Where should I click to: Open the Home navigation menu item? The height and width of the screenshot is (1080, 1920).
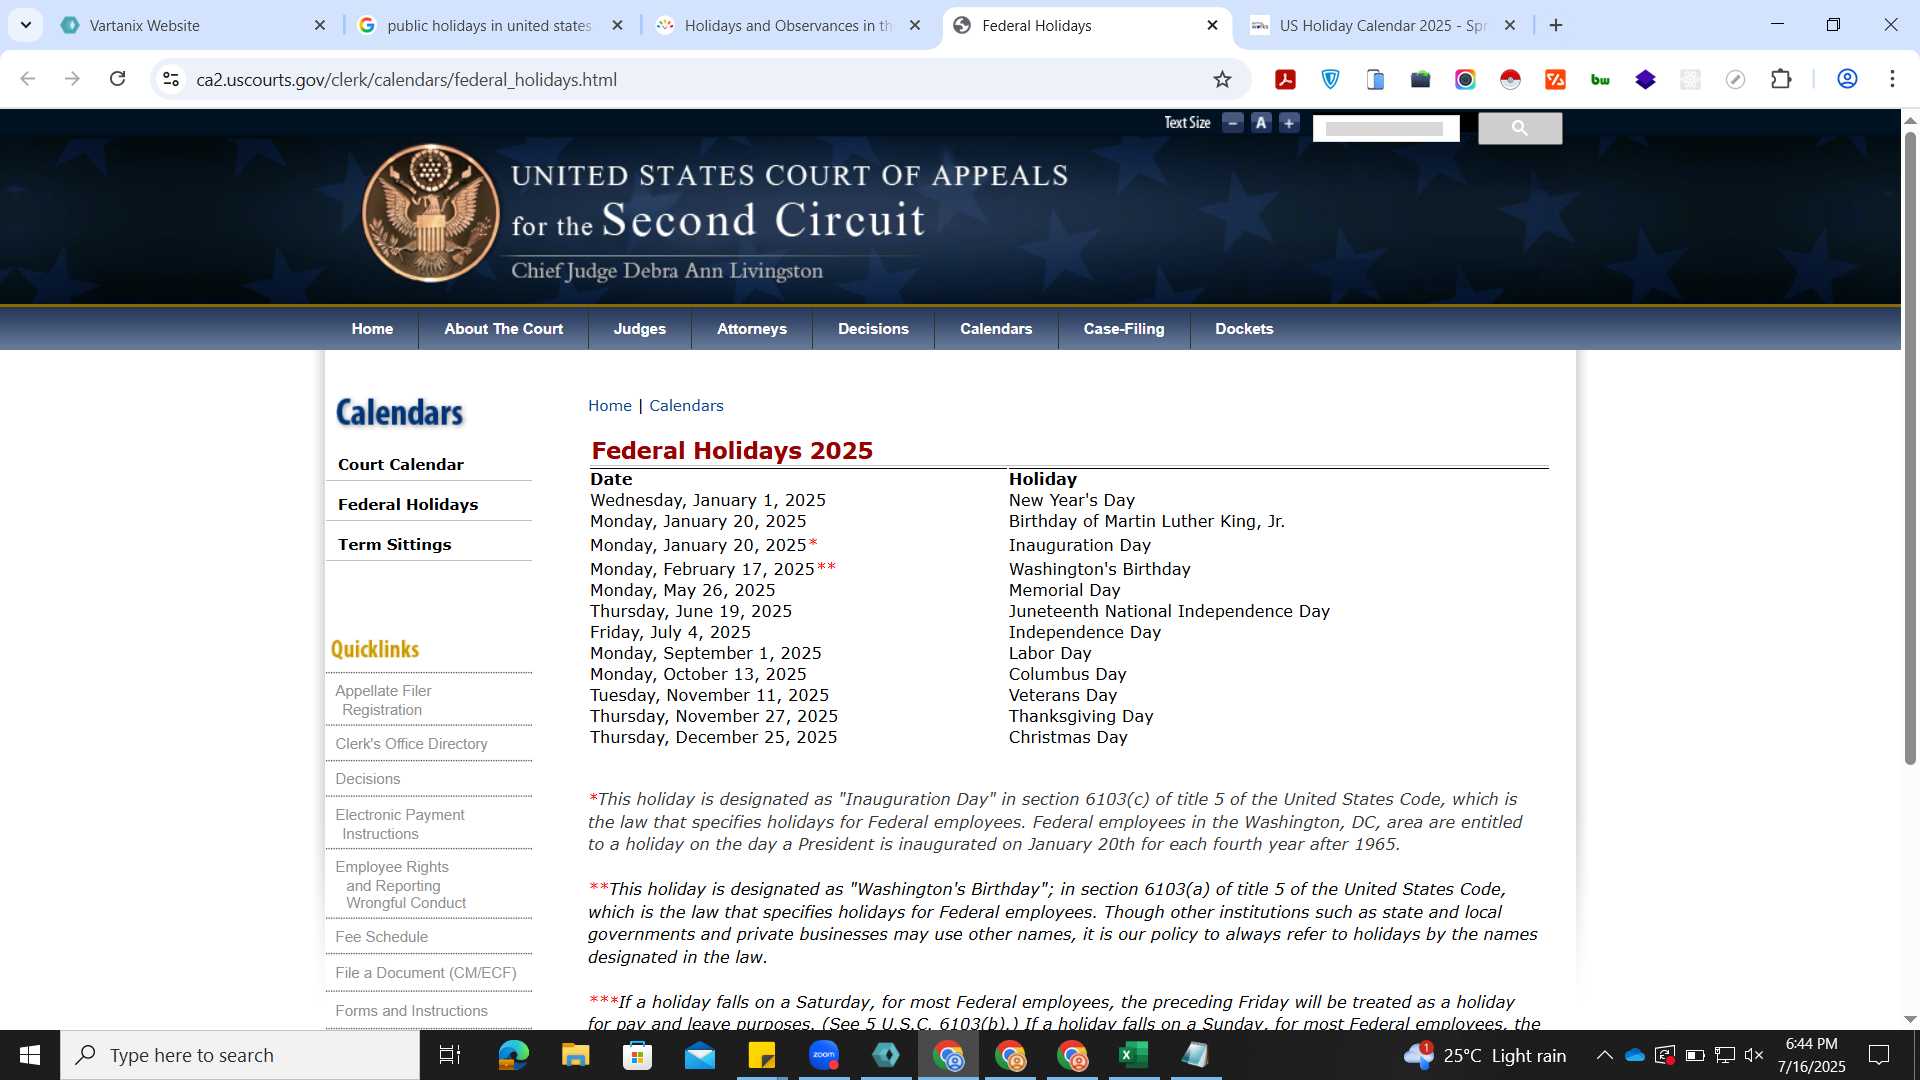372,329
